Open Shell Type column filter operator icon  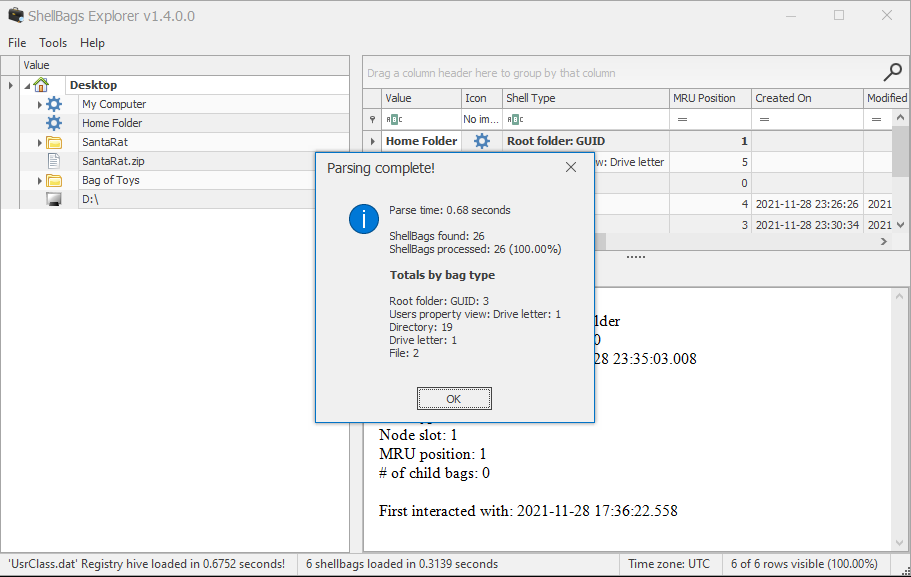[515, 119]
